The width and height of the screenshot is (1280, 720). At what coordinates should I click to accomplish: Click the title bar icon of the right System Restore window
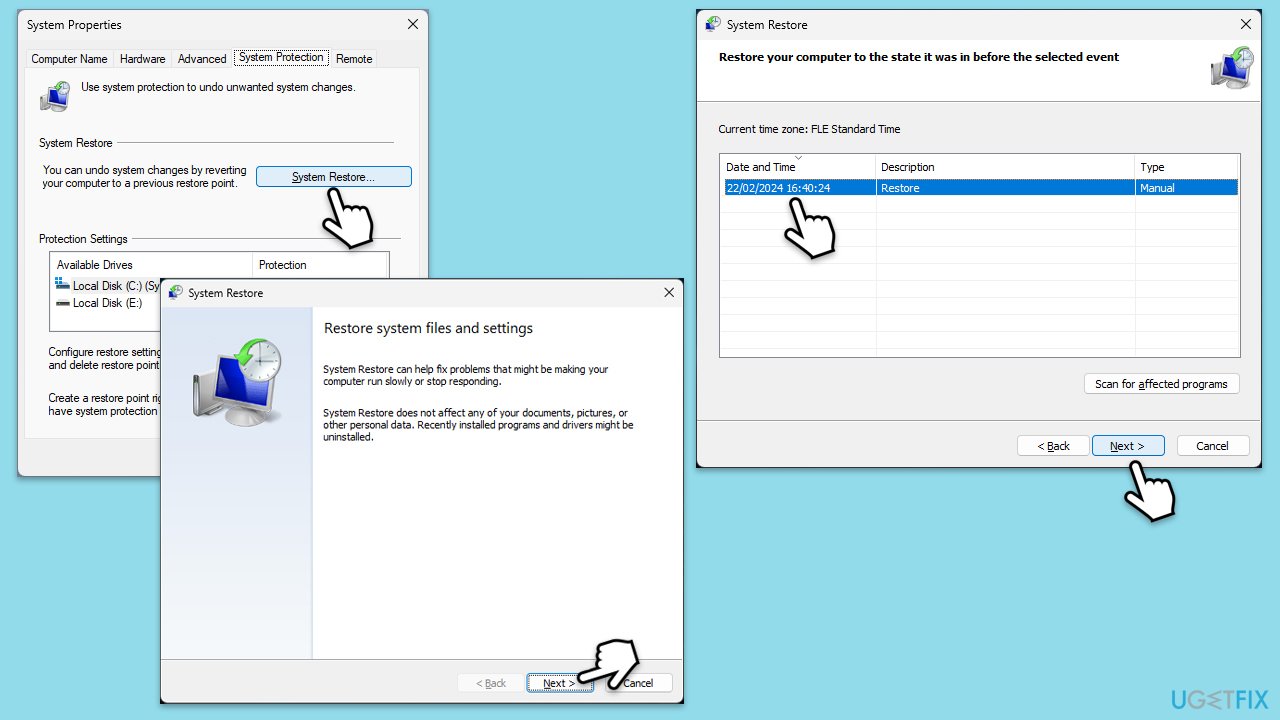pyautogui.click(x=713, y=24)
